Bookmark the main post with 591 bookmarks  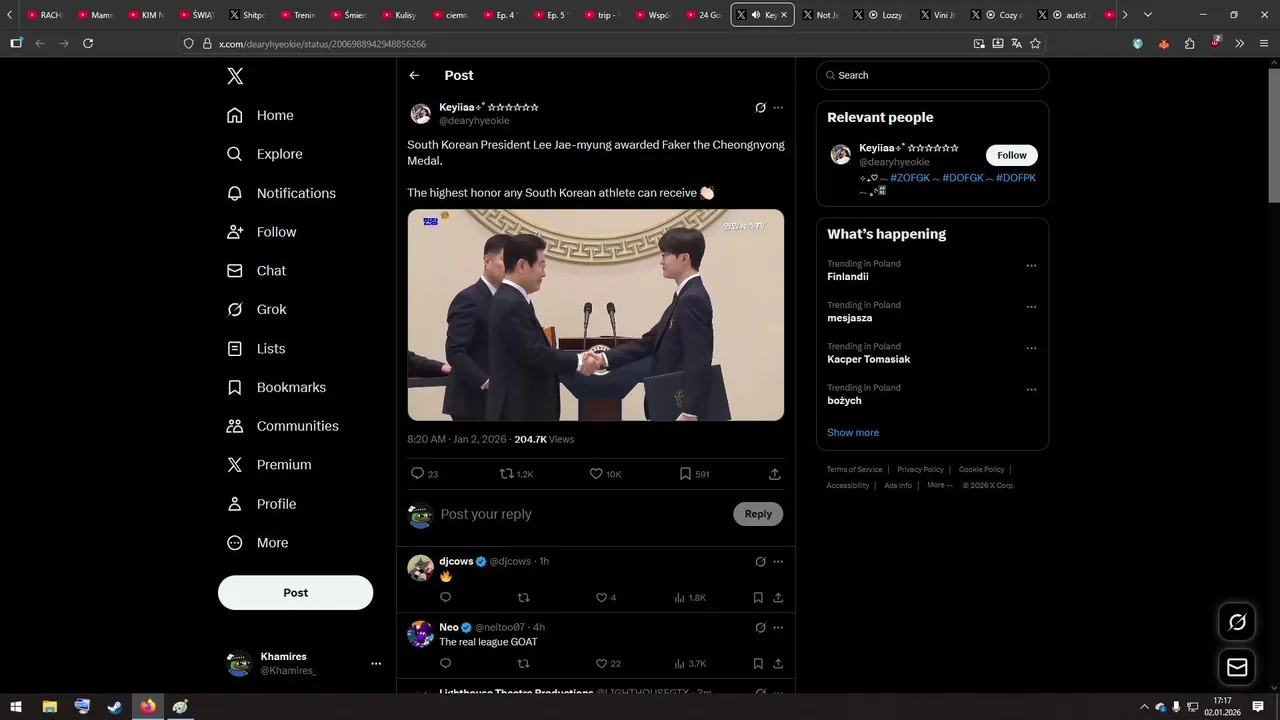tap(685, 474)
